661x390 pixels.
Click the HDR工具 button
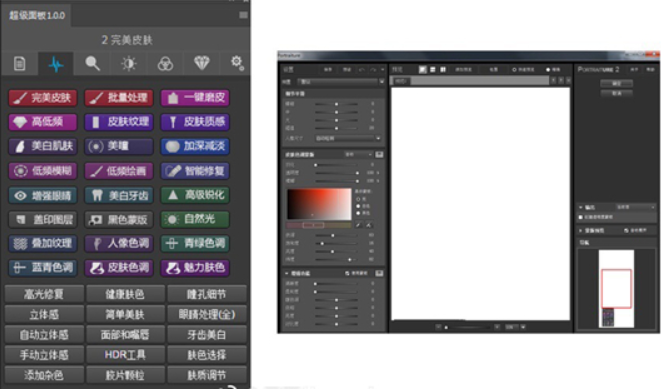125,355
